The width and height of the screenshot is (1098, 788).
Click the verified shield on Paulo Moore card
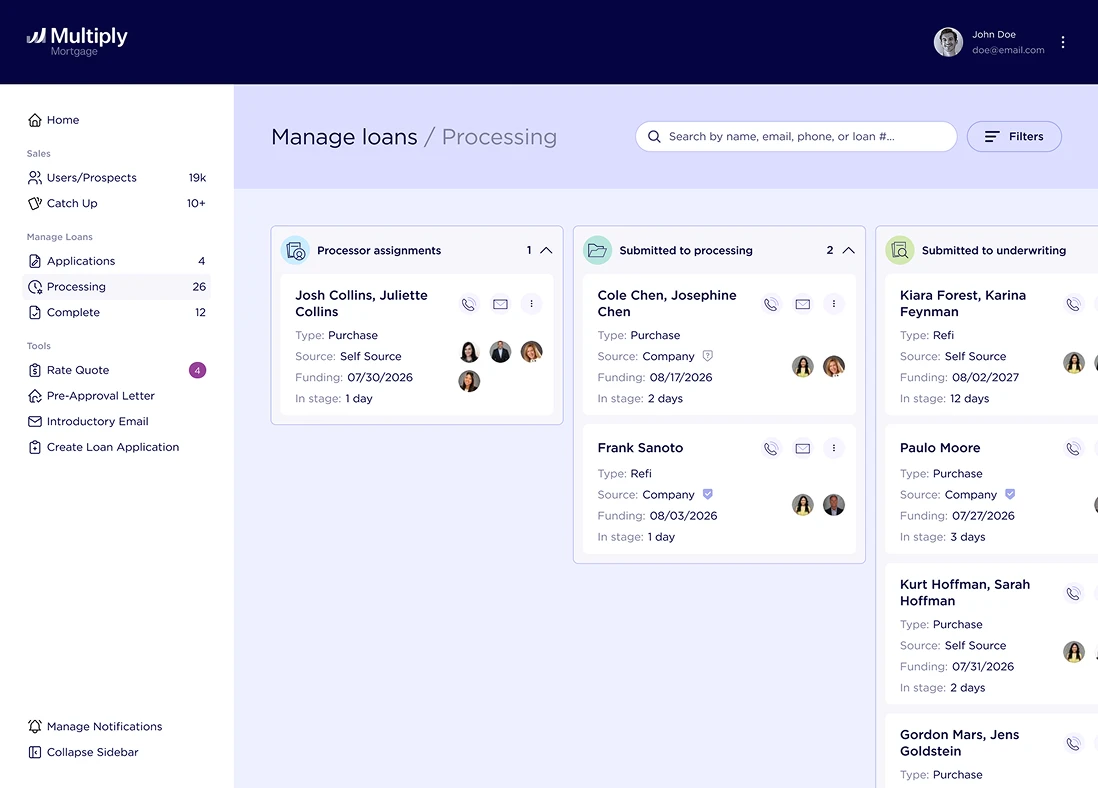pos(1010,494)
